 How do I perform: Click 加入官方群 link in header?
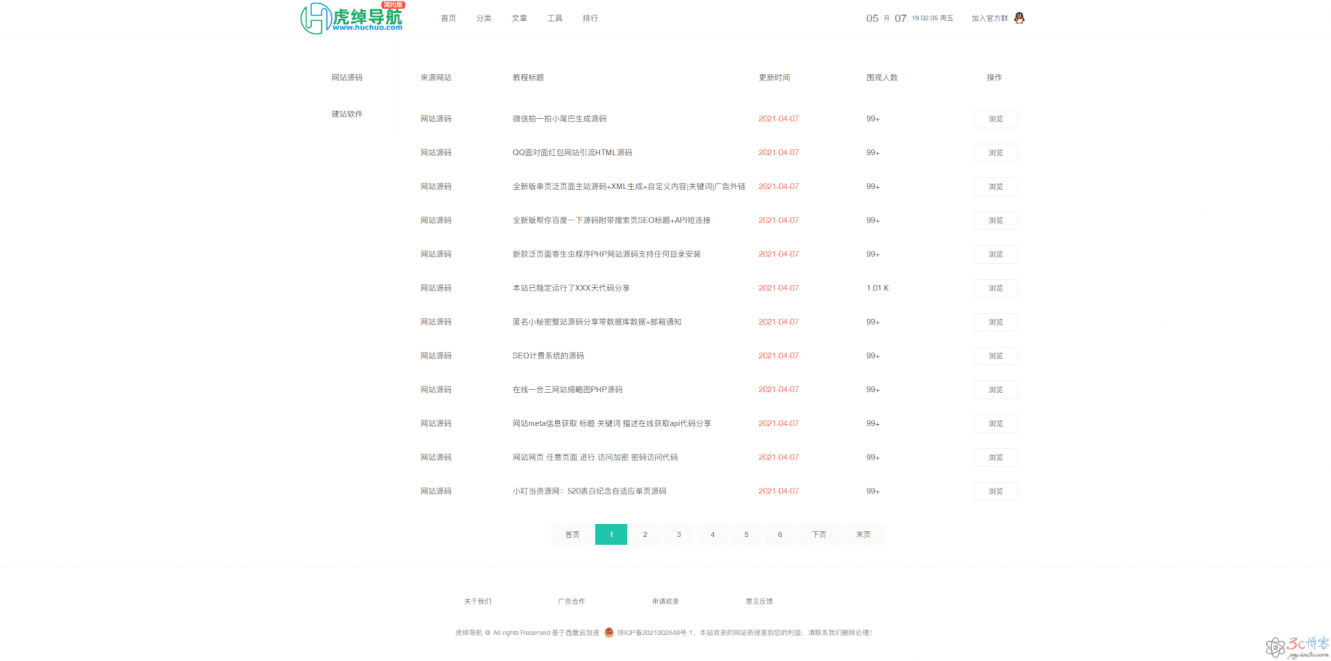989,18
